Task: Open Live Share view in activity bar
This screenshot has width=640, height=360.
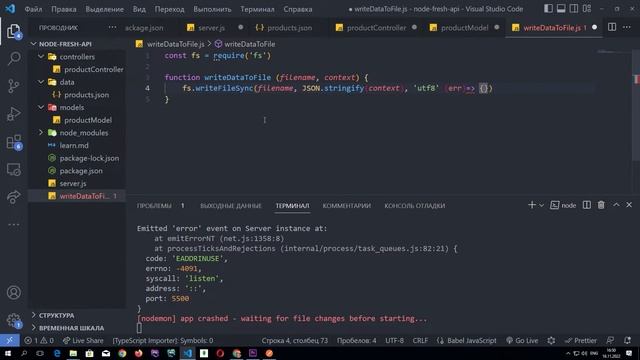Action: [x=13, y=197]
